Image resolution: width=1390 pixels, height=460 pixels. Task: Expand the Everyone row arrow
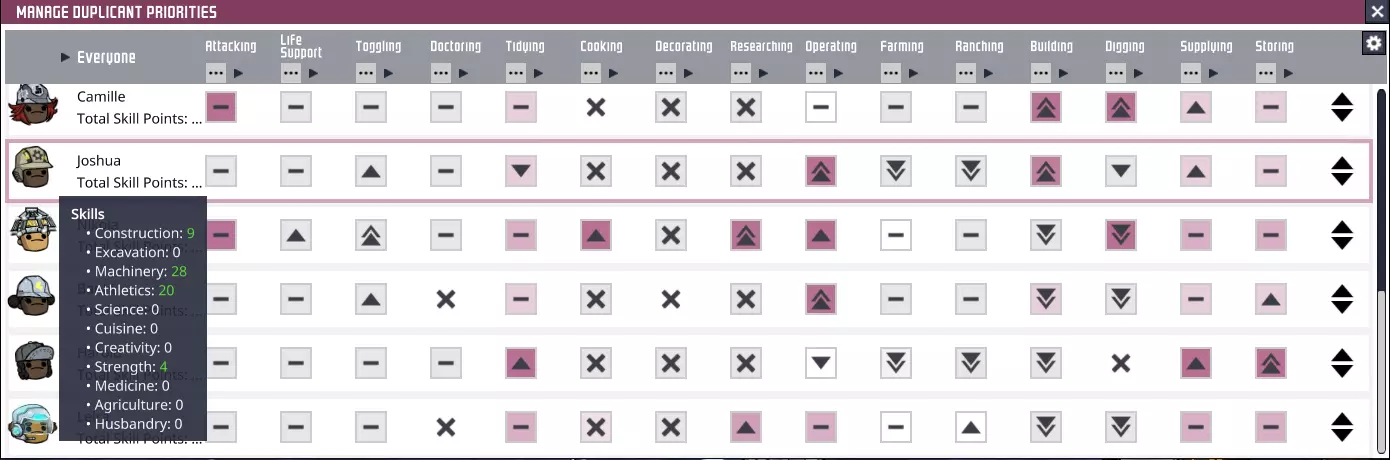tap(65, 57)
